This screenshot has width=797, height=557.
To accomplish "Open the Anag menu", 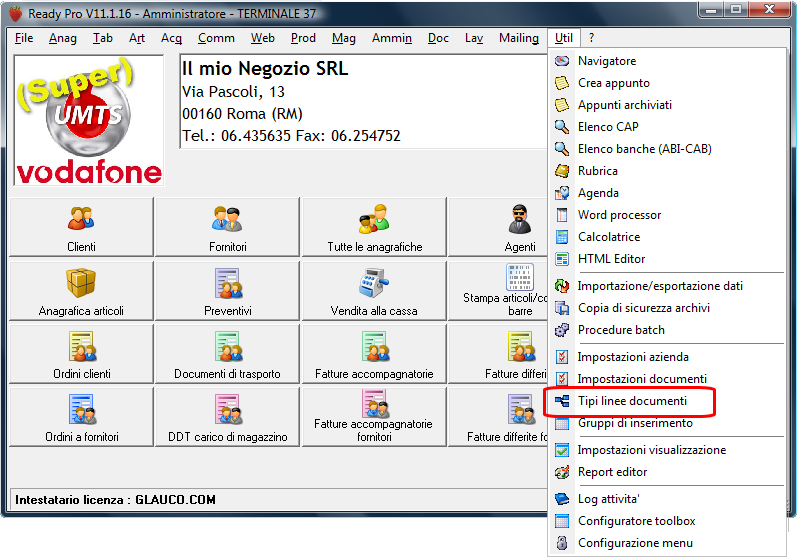I will pos(63,38).
